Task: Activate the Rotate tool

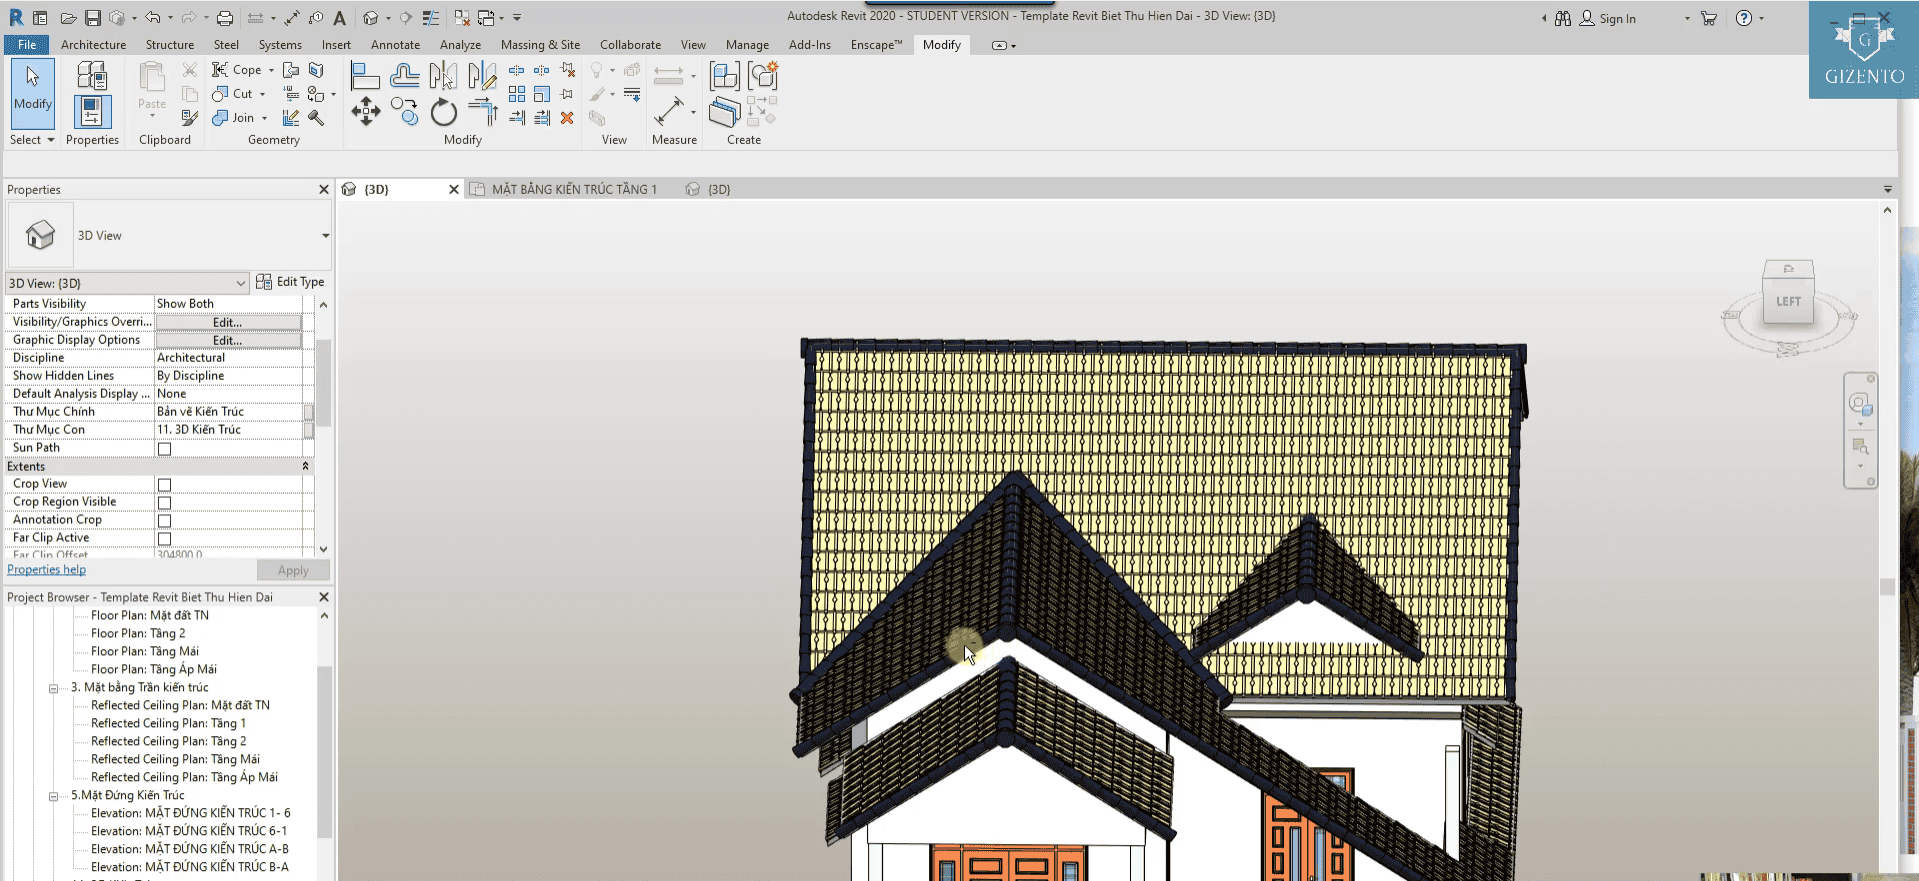Action: [443, 111]
